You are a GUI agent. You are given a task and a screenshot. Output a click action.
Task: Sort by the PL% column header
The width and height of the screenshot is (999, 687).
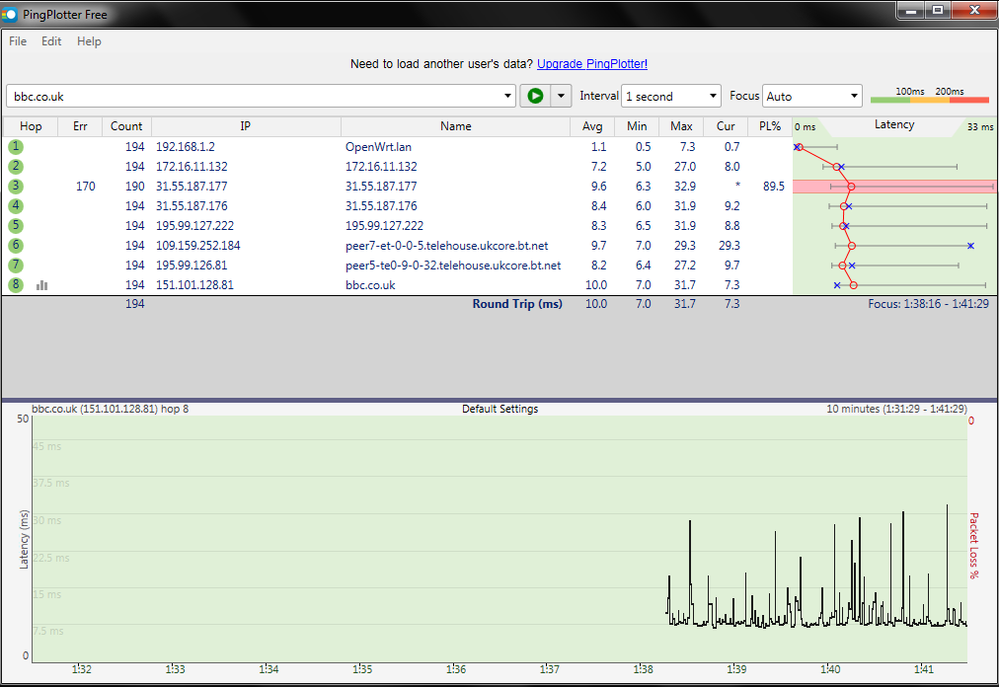coord(769,126)
